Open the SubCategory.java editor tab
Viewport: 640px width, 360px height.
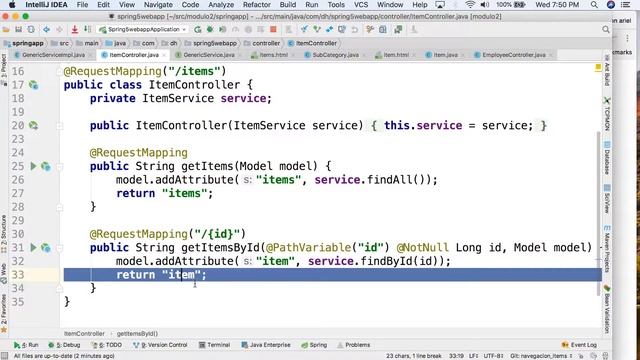[336, 55]
